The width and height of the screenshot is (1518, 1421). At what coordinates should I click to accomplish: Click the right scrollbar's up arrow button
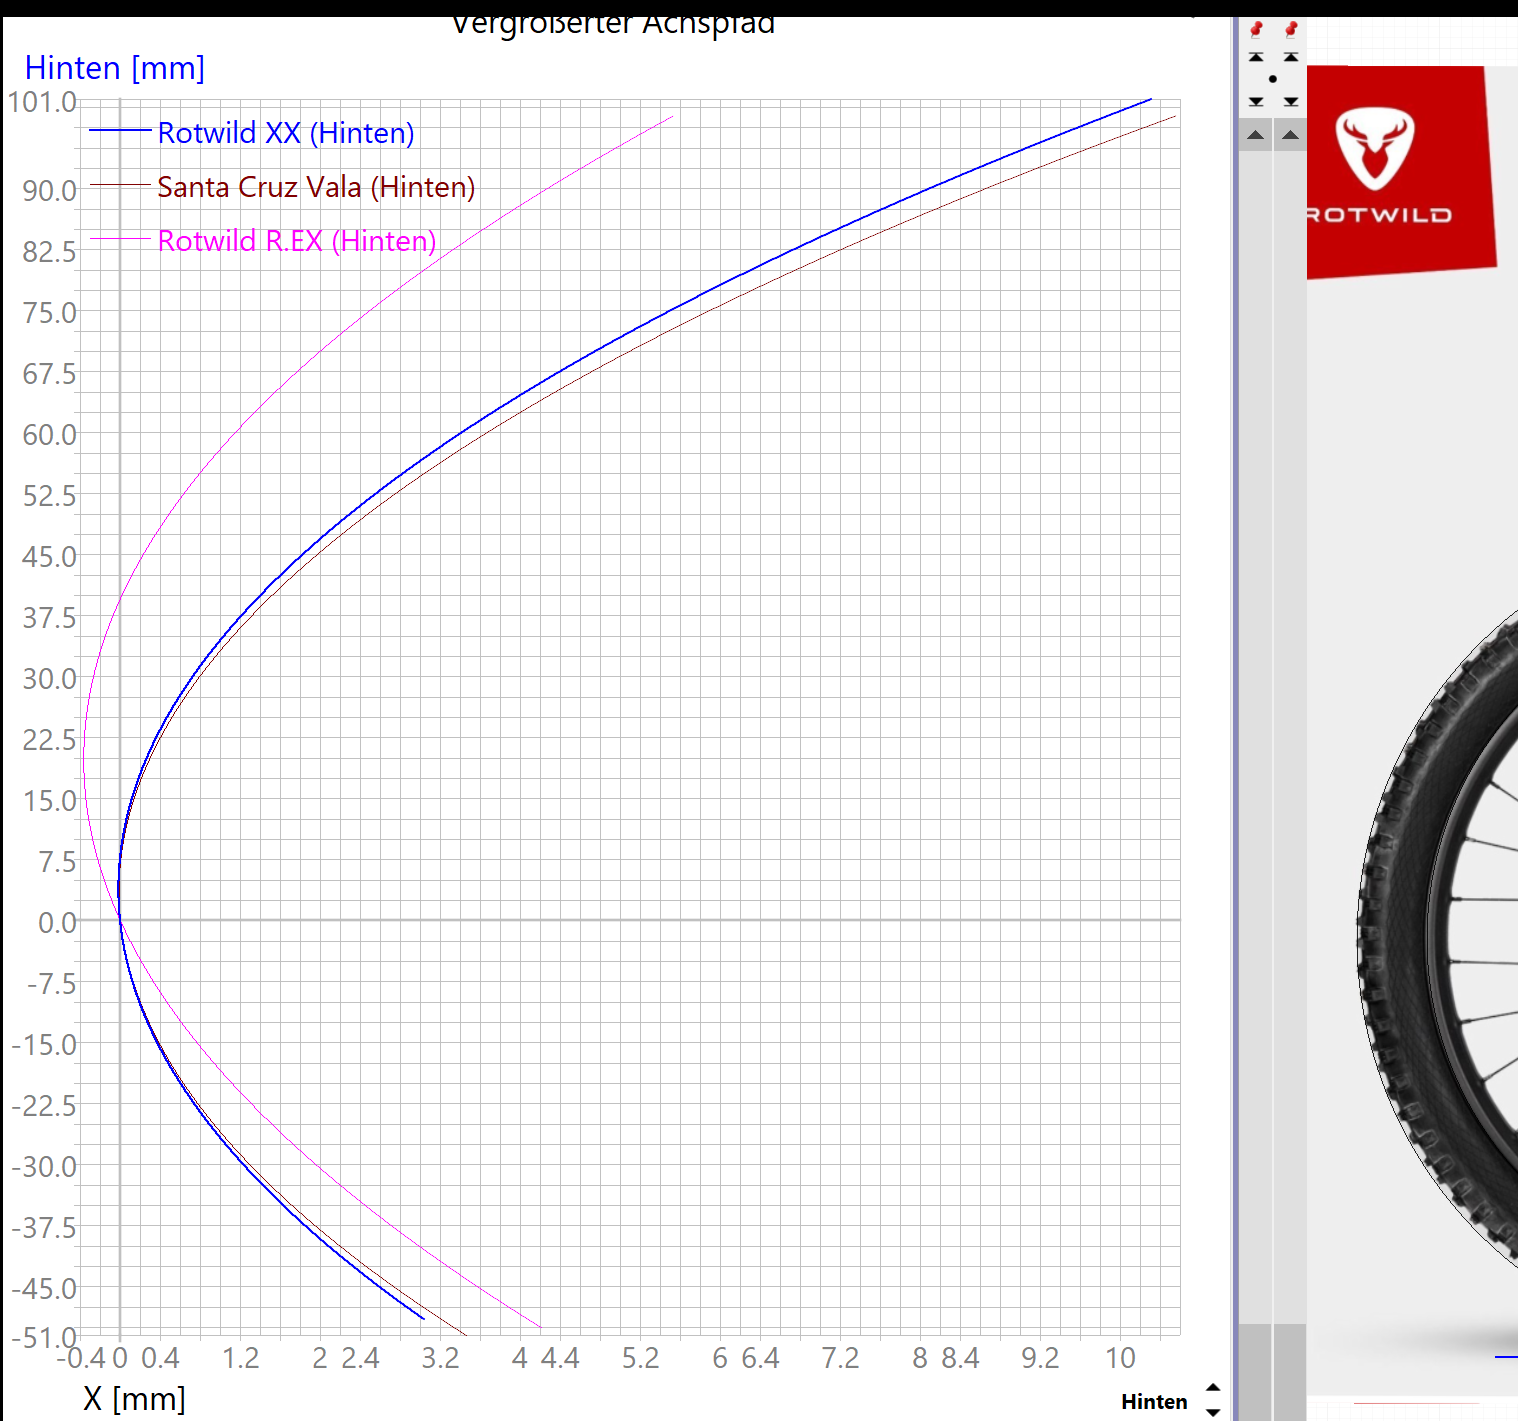tap(1291, 135)
